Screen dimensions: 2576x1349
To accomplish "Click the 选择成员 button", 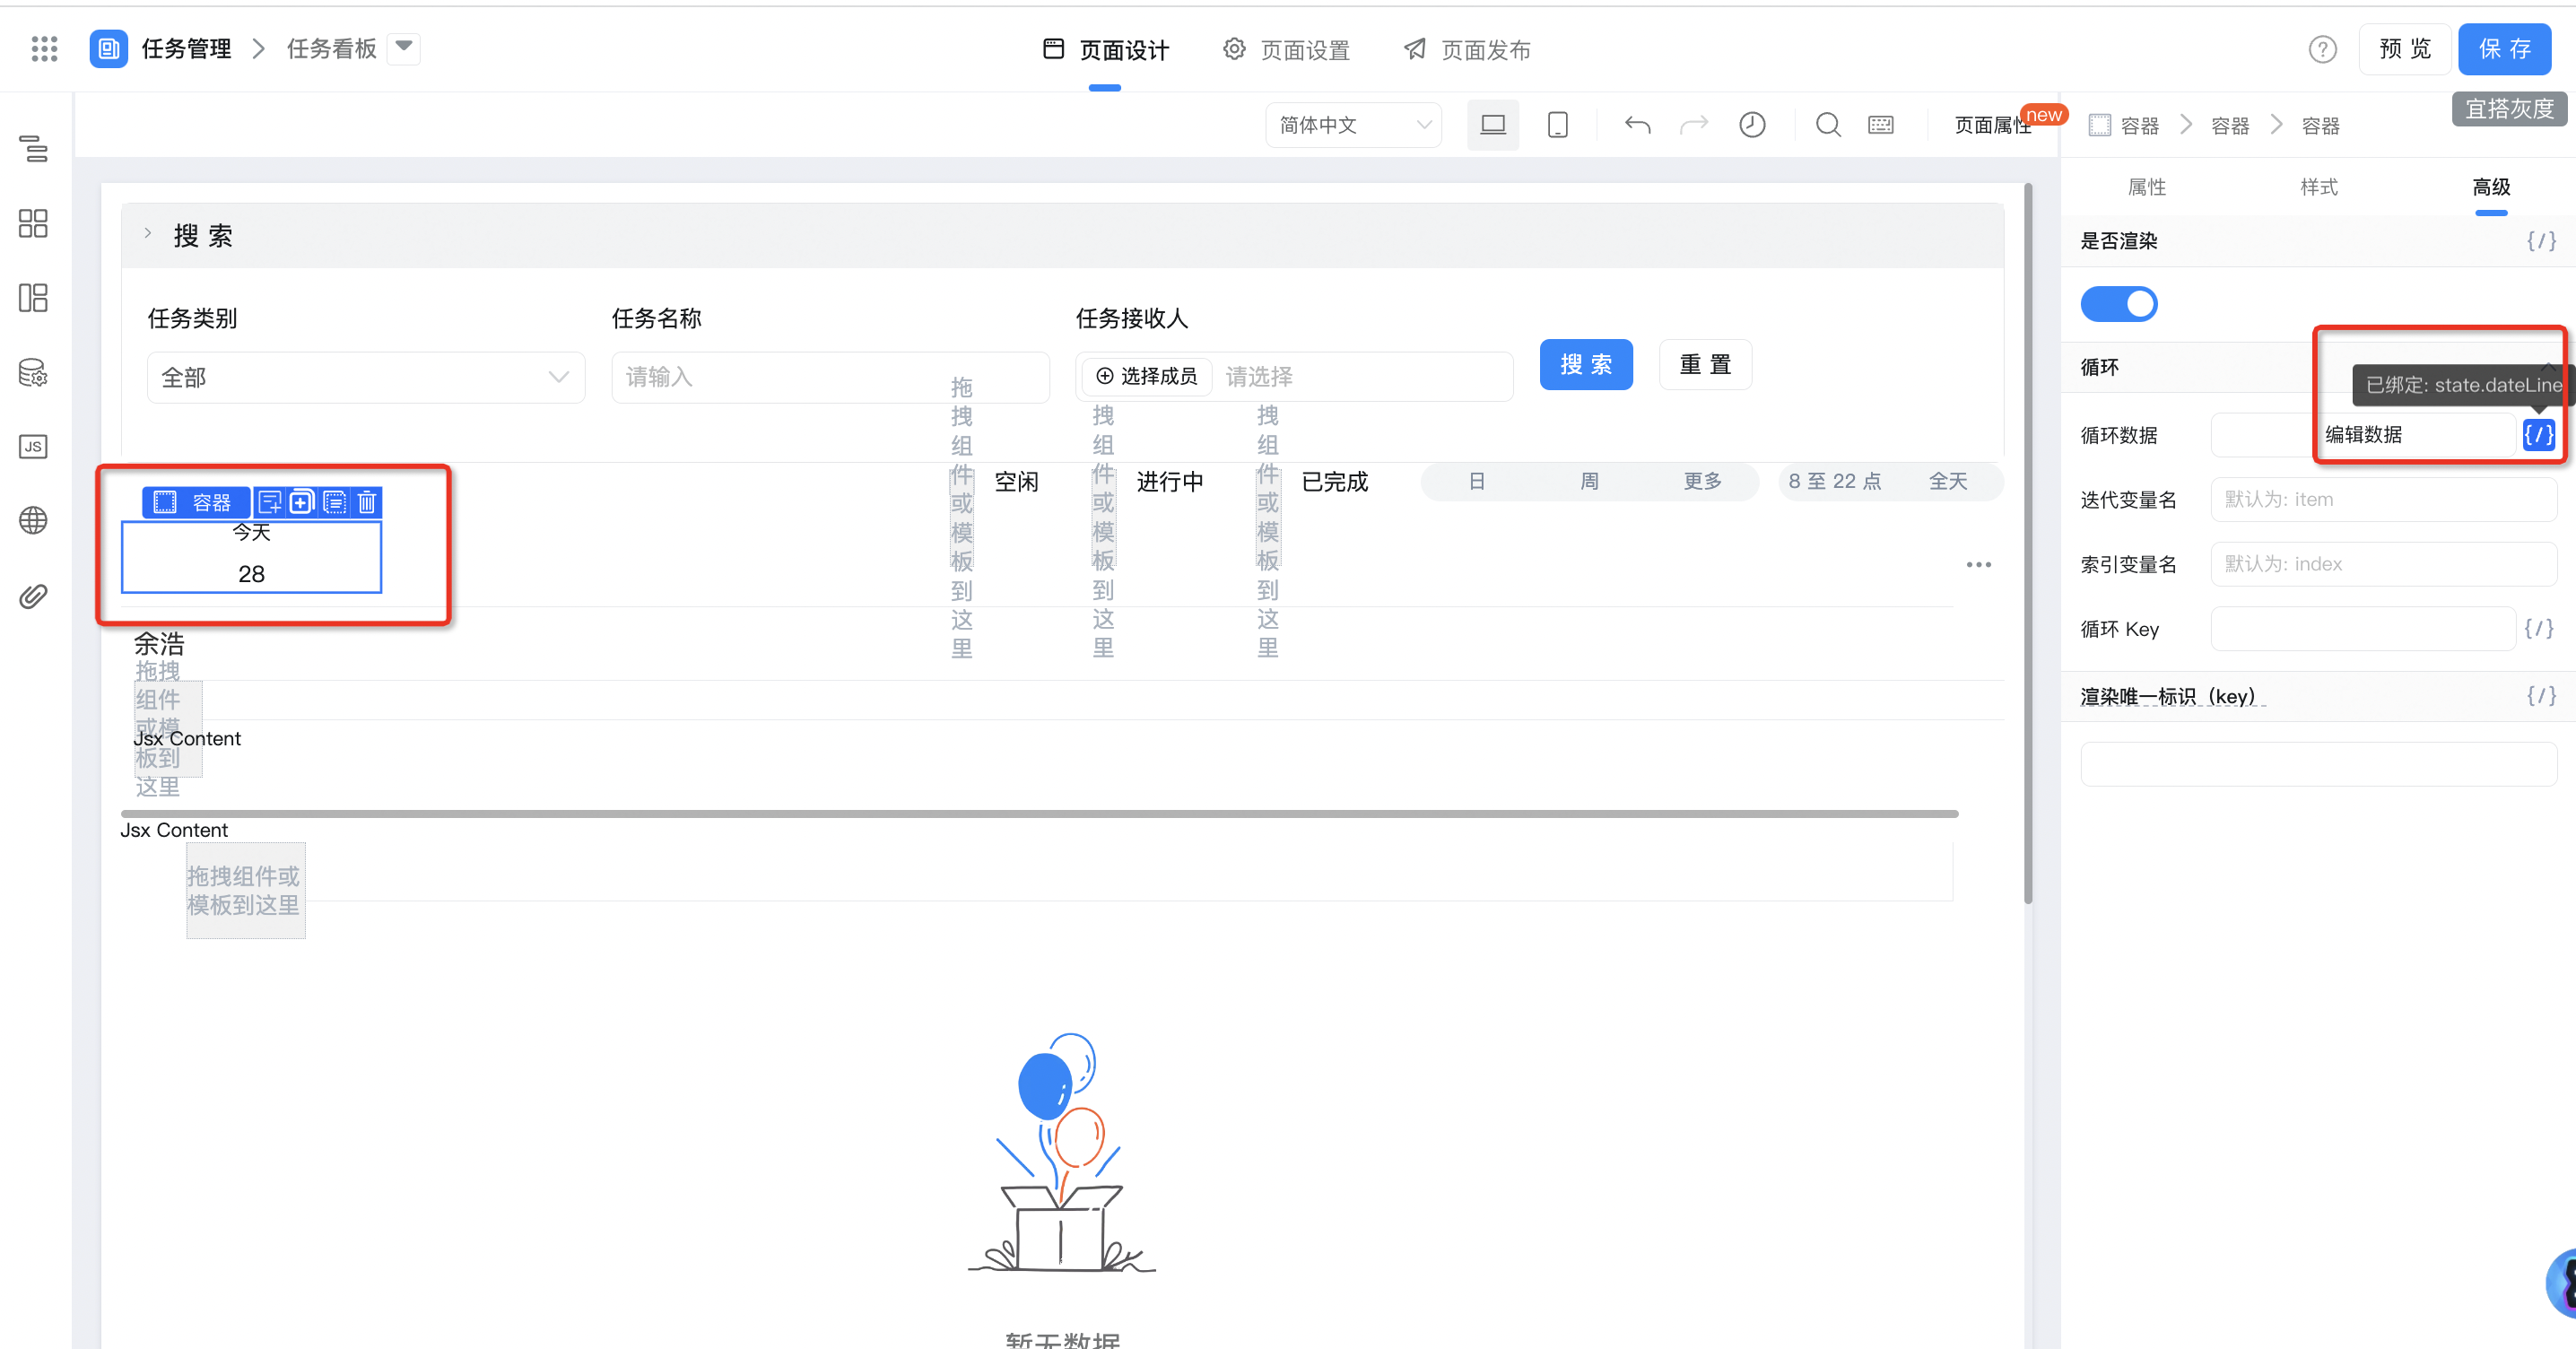I will pyautogui.click(x=1147, y=376).
